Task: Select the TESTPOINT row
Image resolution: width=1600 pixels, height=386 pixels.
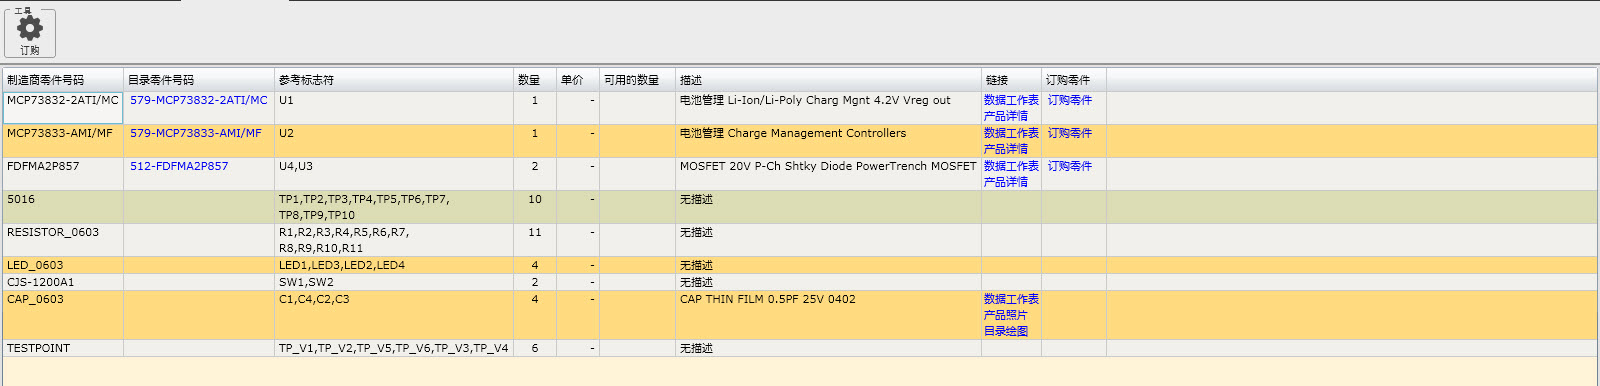Action: (800, 348)
